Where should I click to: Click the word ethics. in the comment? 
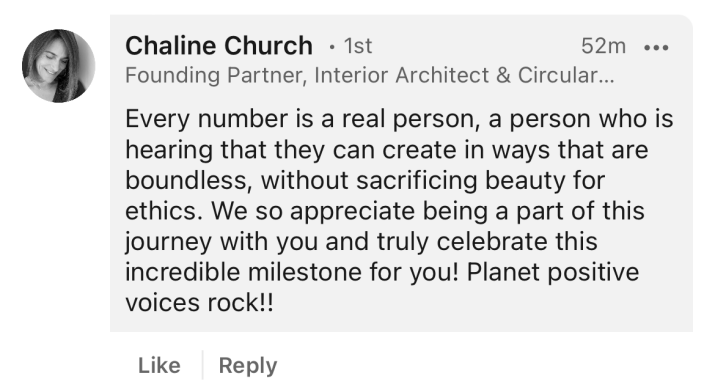[x=164, y=211]
